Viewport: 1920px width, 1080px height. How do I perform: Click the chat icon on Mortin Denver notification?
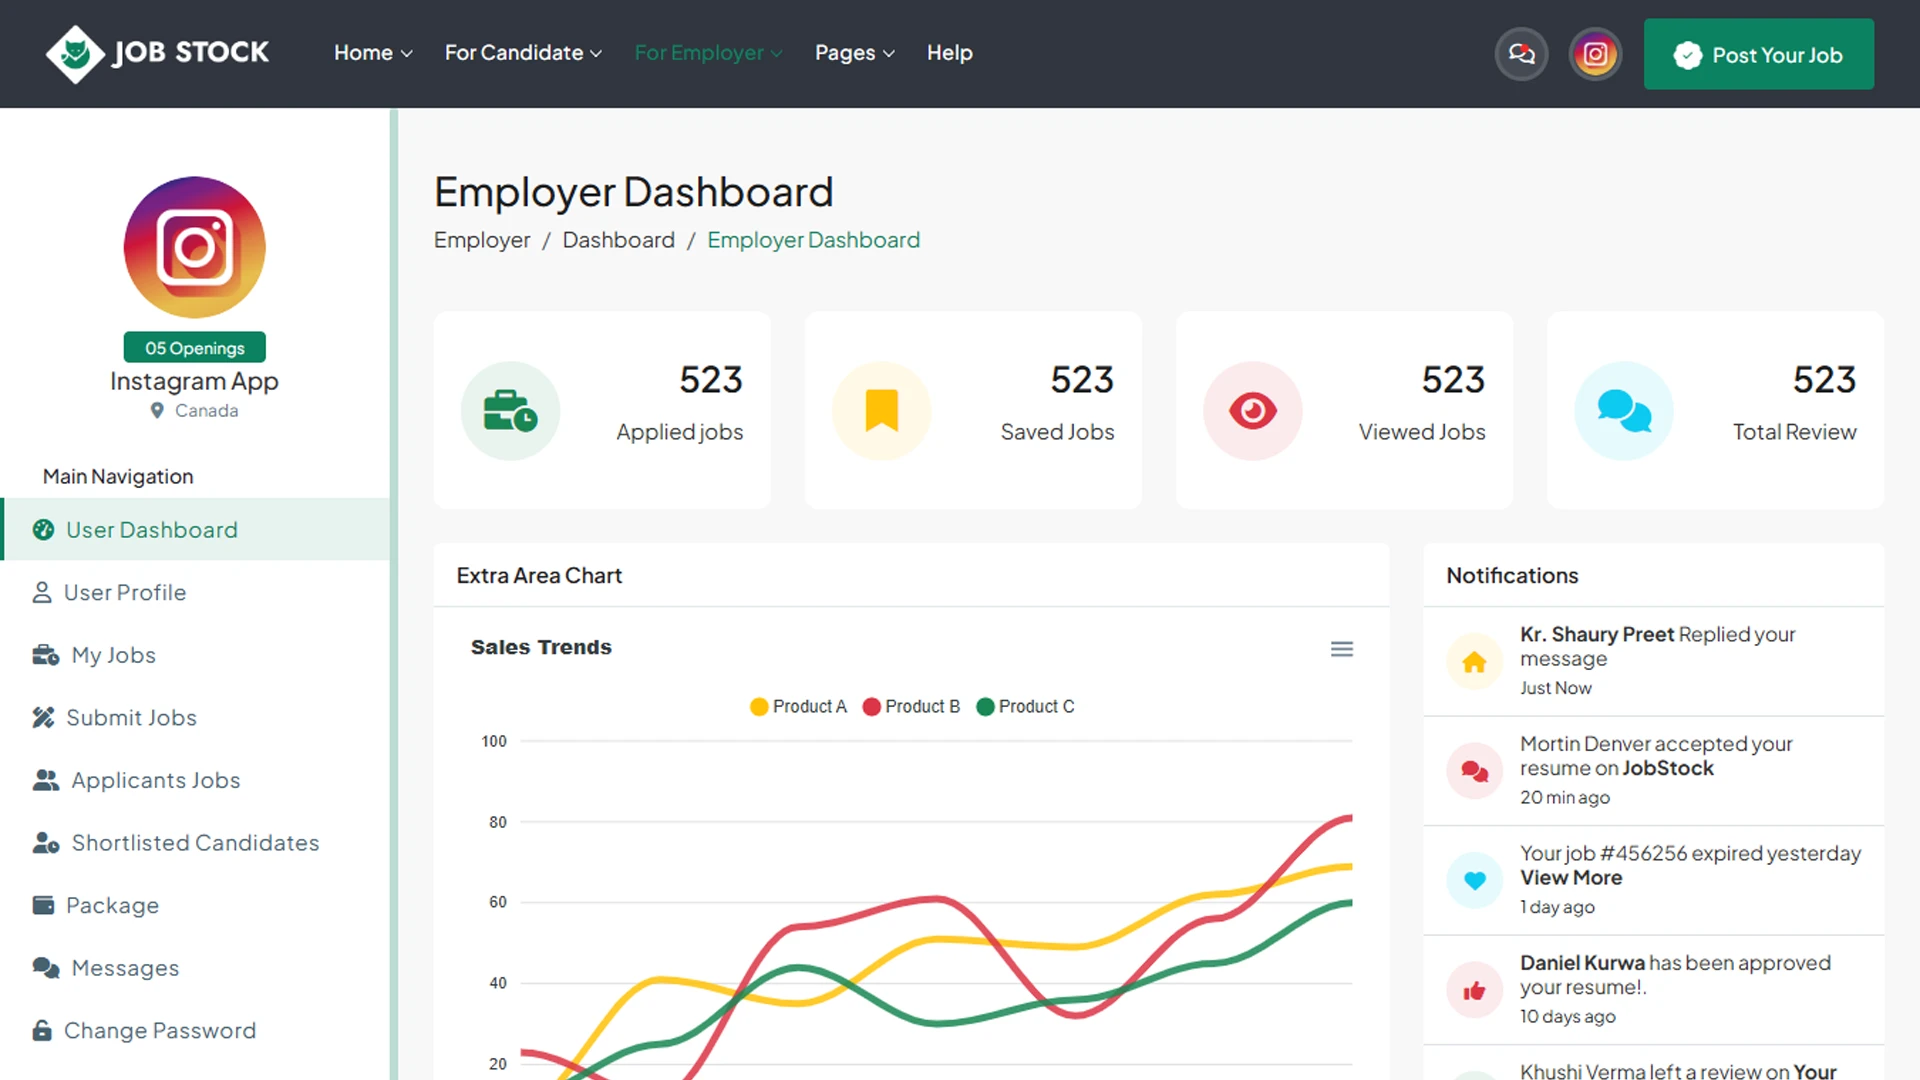[1474, 771]
